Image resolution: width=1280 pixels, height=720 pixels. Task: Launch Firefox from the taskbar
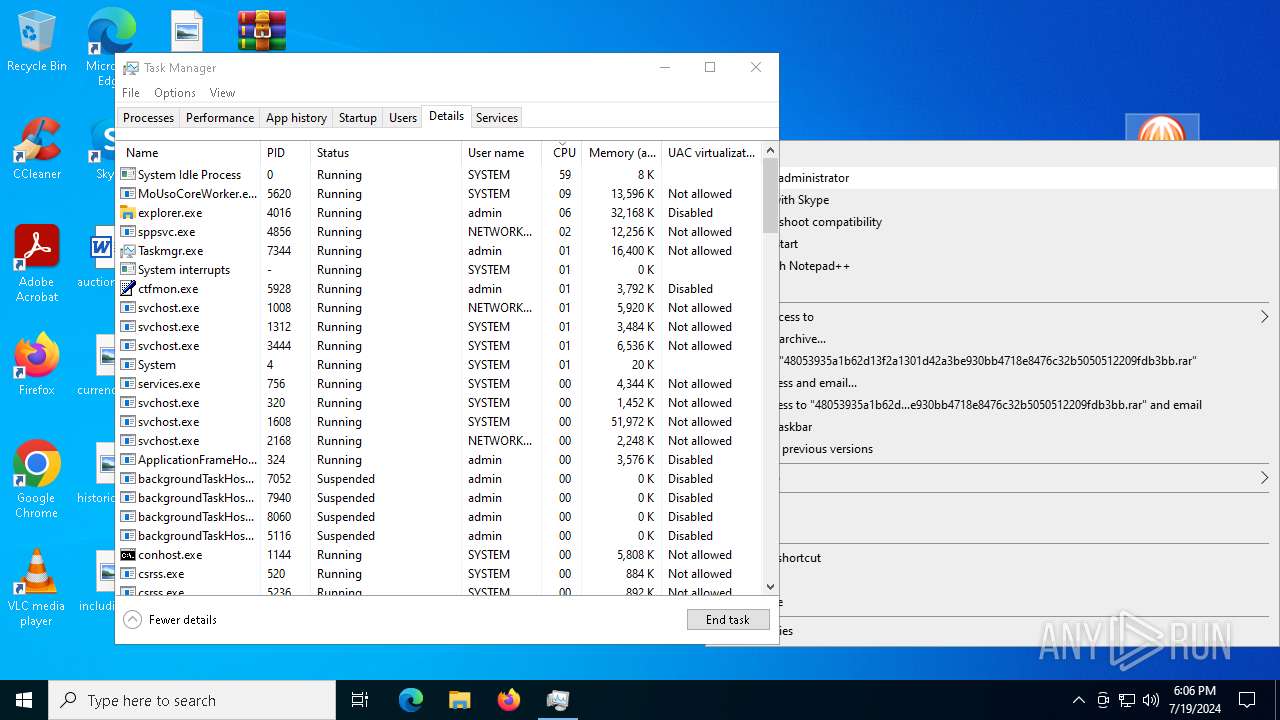pos(508,700)
